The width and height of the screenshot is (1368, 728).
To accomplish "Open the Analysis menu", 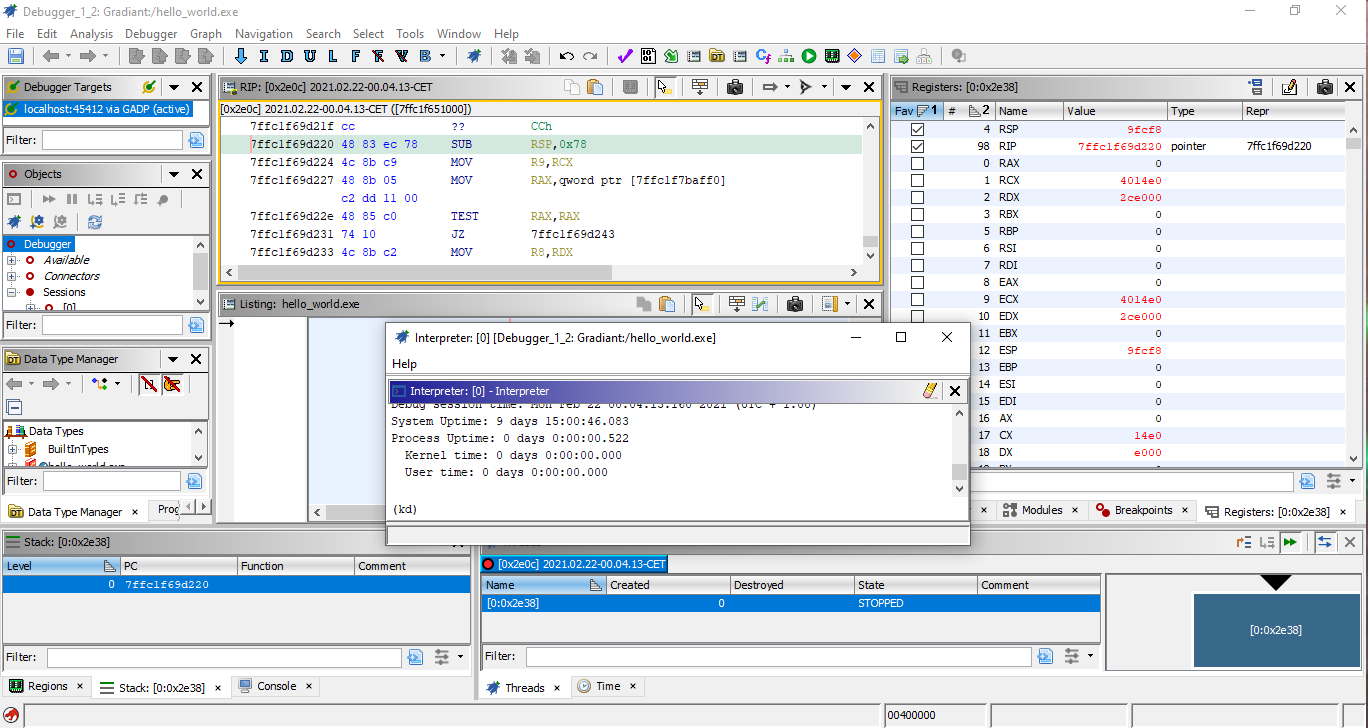I will (91, 33).
